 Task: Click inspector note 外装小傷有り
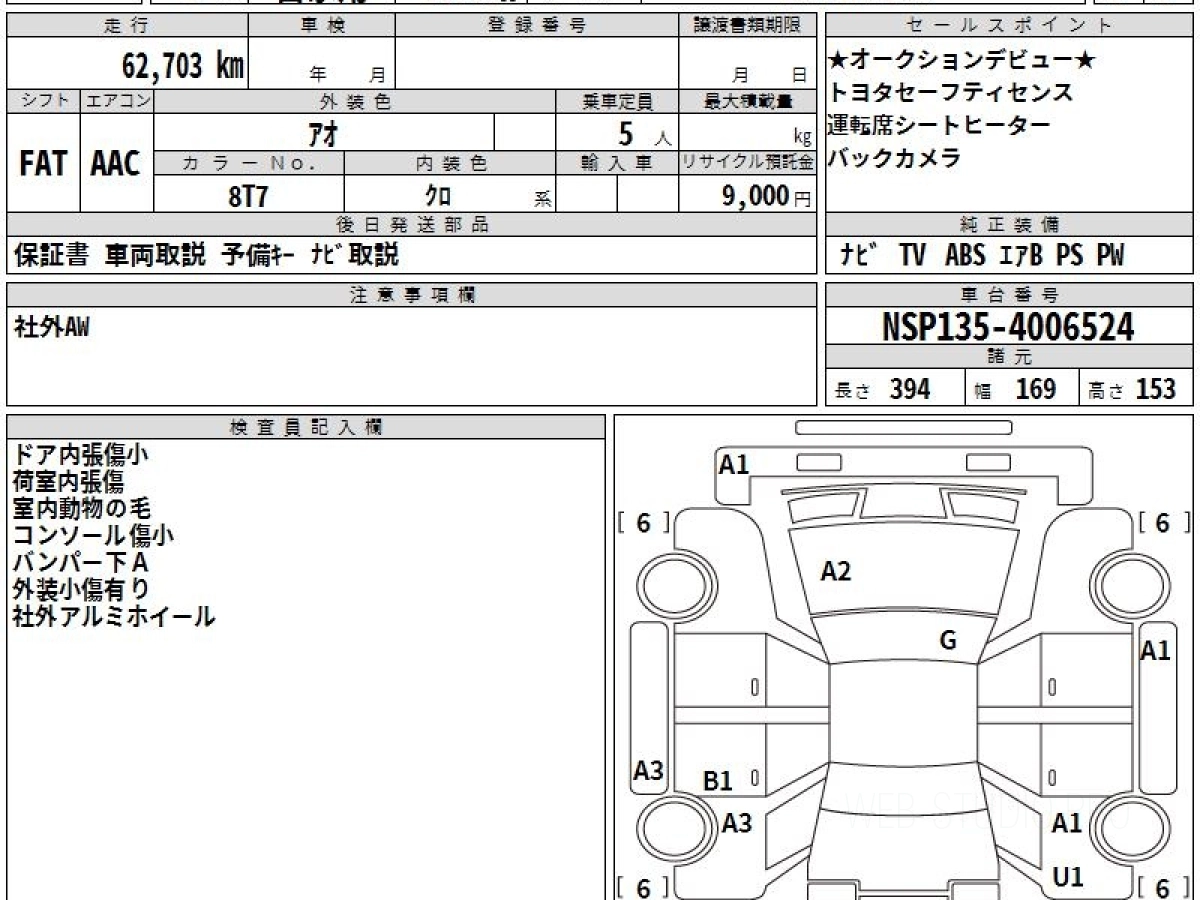82,589
